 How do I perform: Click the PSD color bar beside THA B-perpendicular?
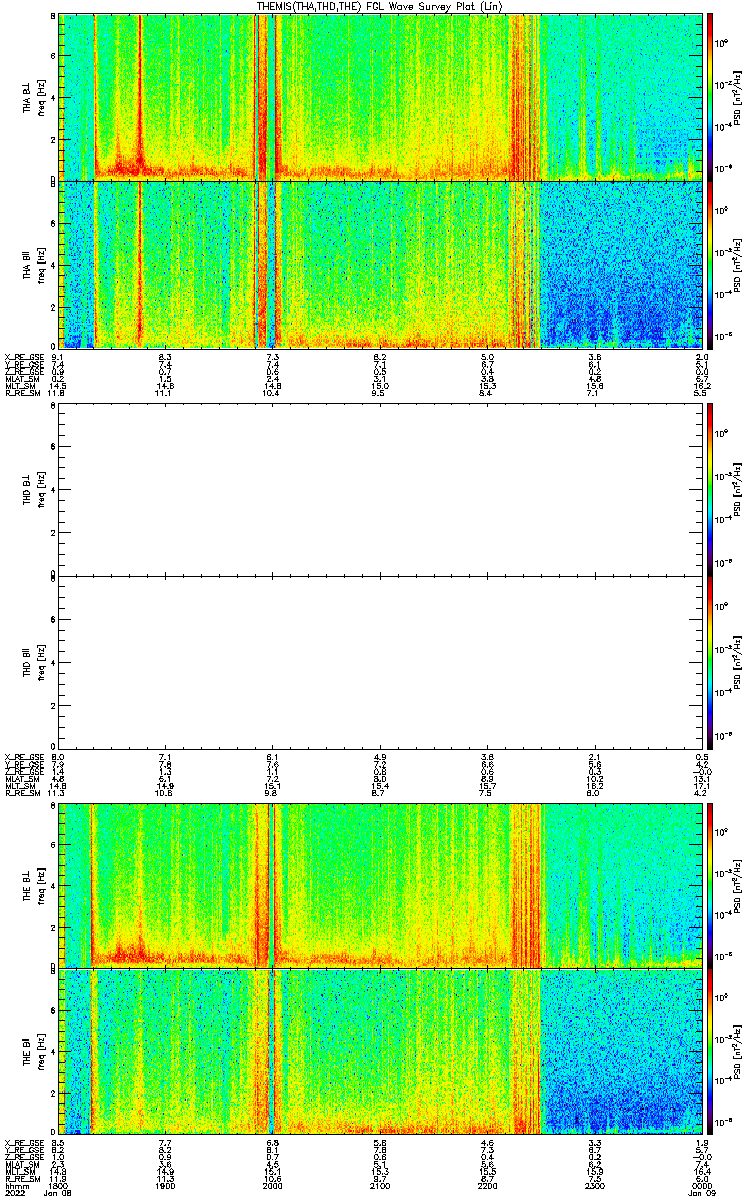coord(711,97)
